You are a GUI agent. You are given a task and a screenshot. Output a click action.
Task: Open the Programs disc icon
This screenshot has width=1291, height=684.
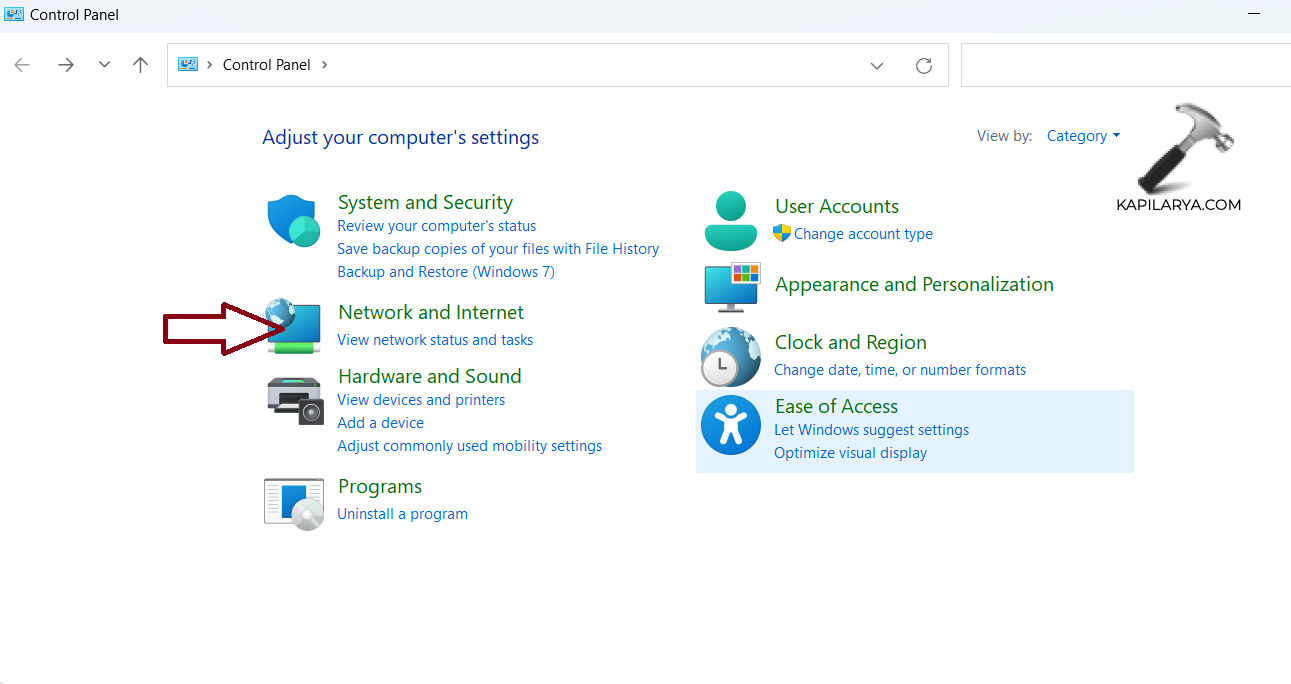click(x=294, y=503)
